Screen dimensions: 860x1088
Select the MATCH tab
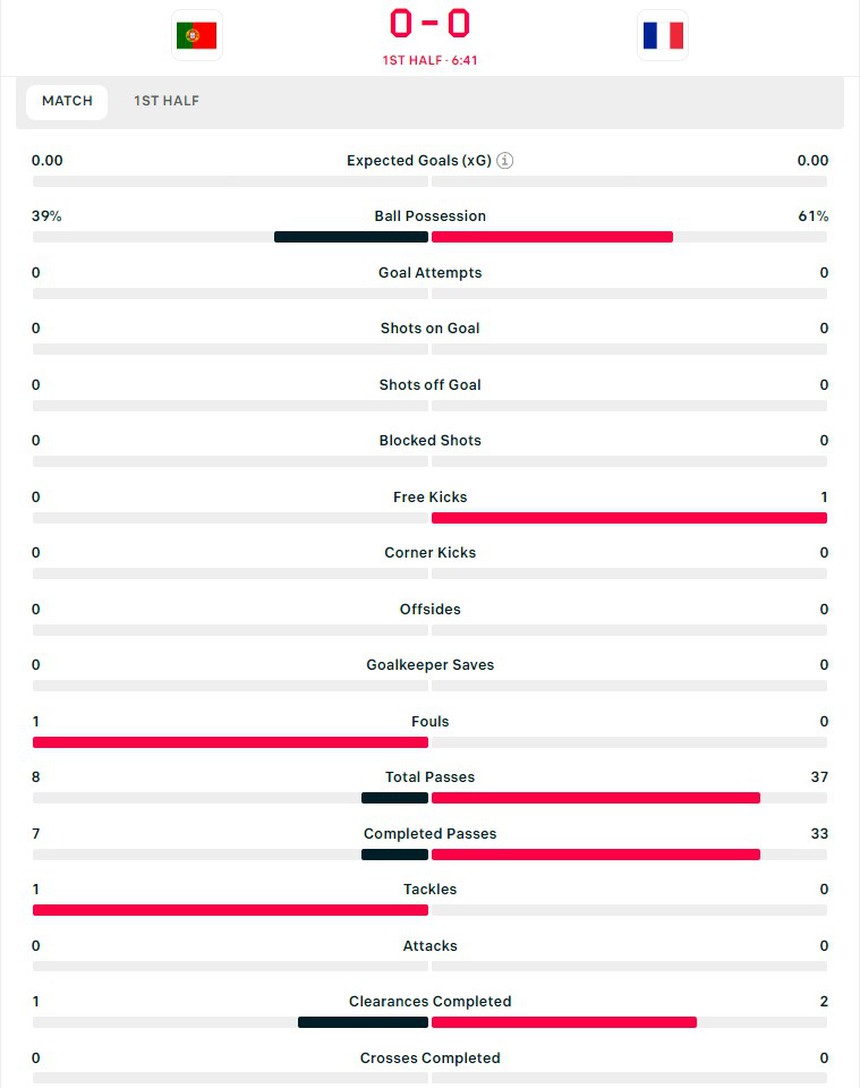(66, 101)
